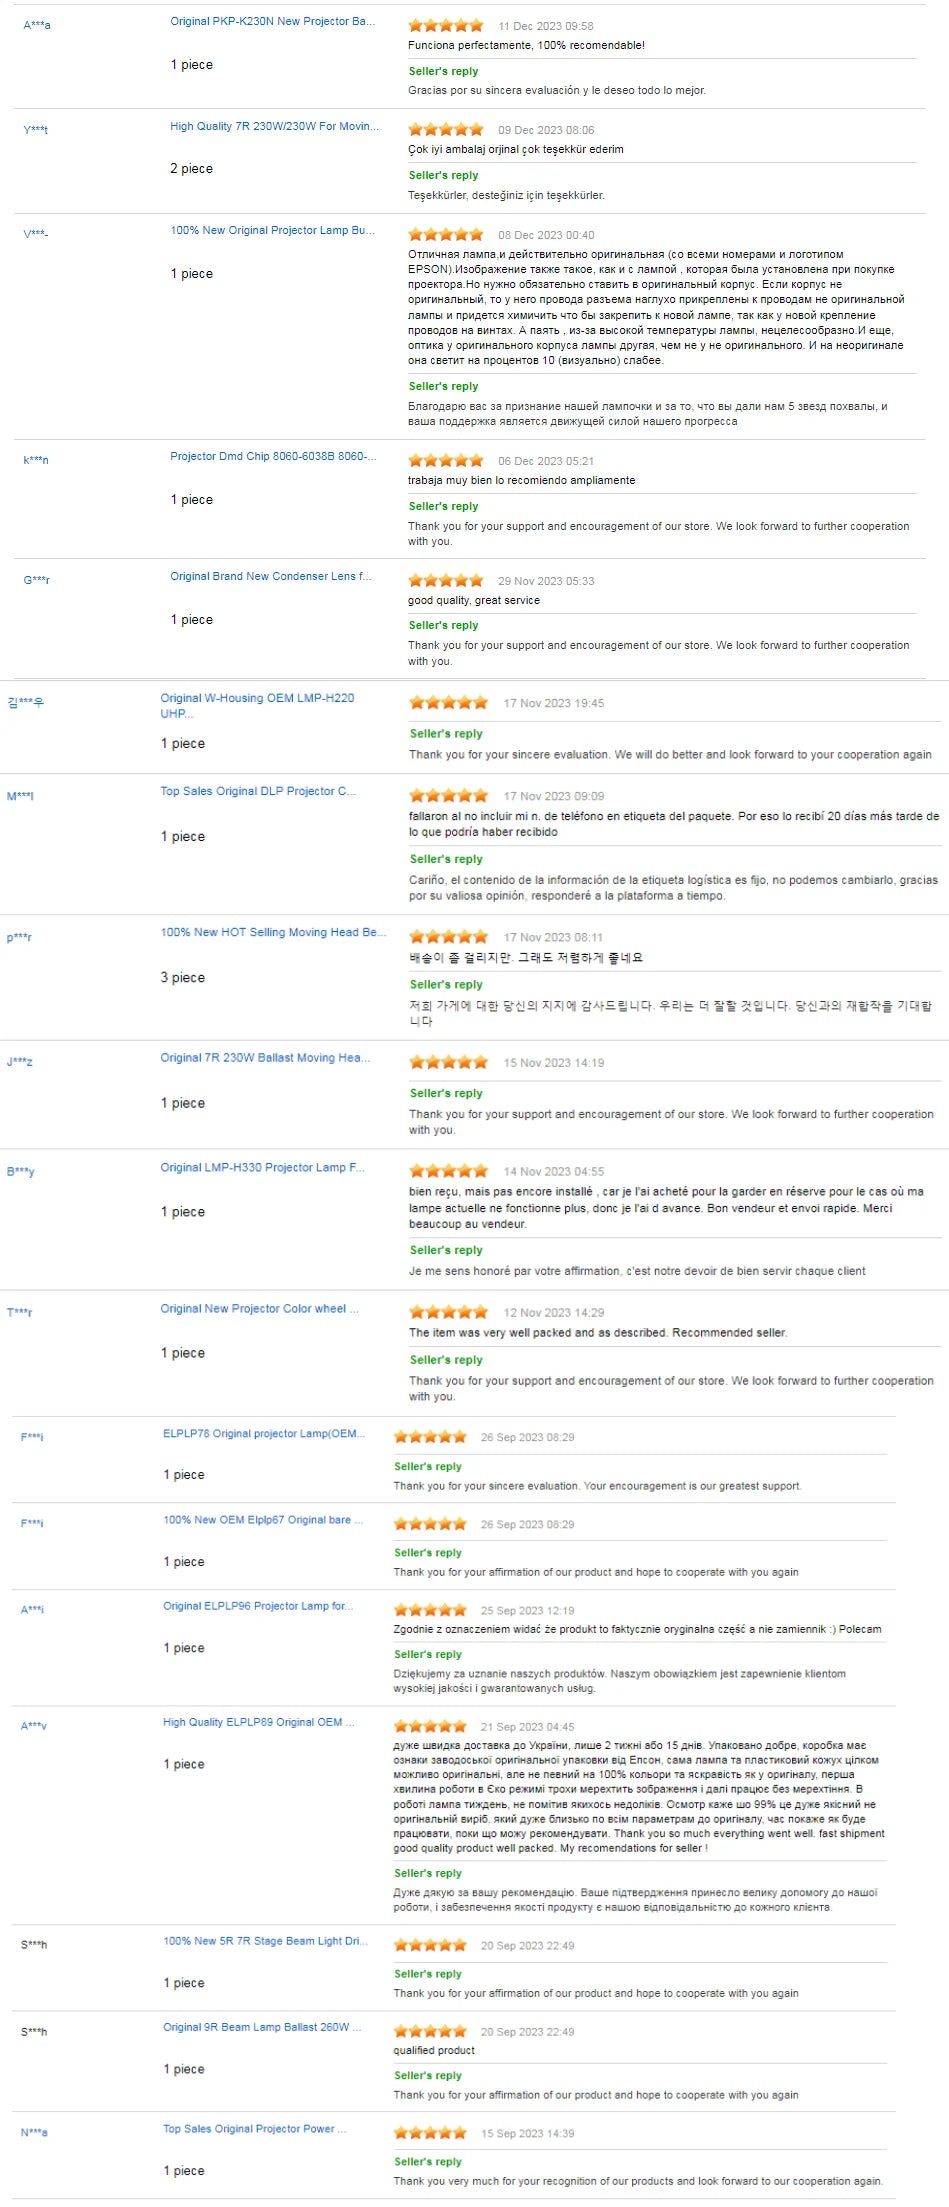Select the review text 'Funciona perfectamente, 100% recomendable!'
The height and width of the screenshot is (2207, 949).
526,45
